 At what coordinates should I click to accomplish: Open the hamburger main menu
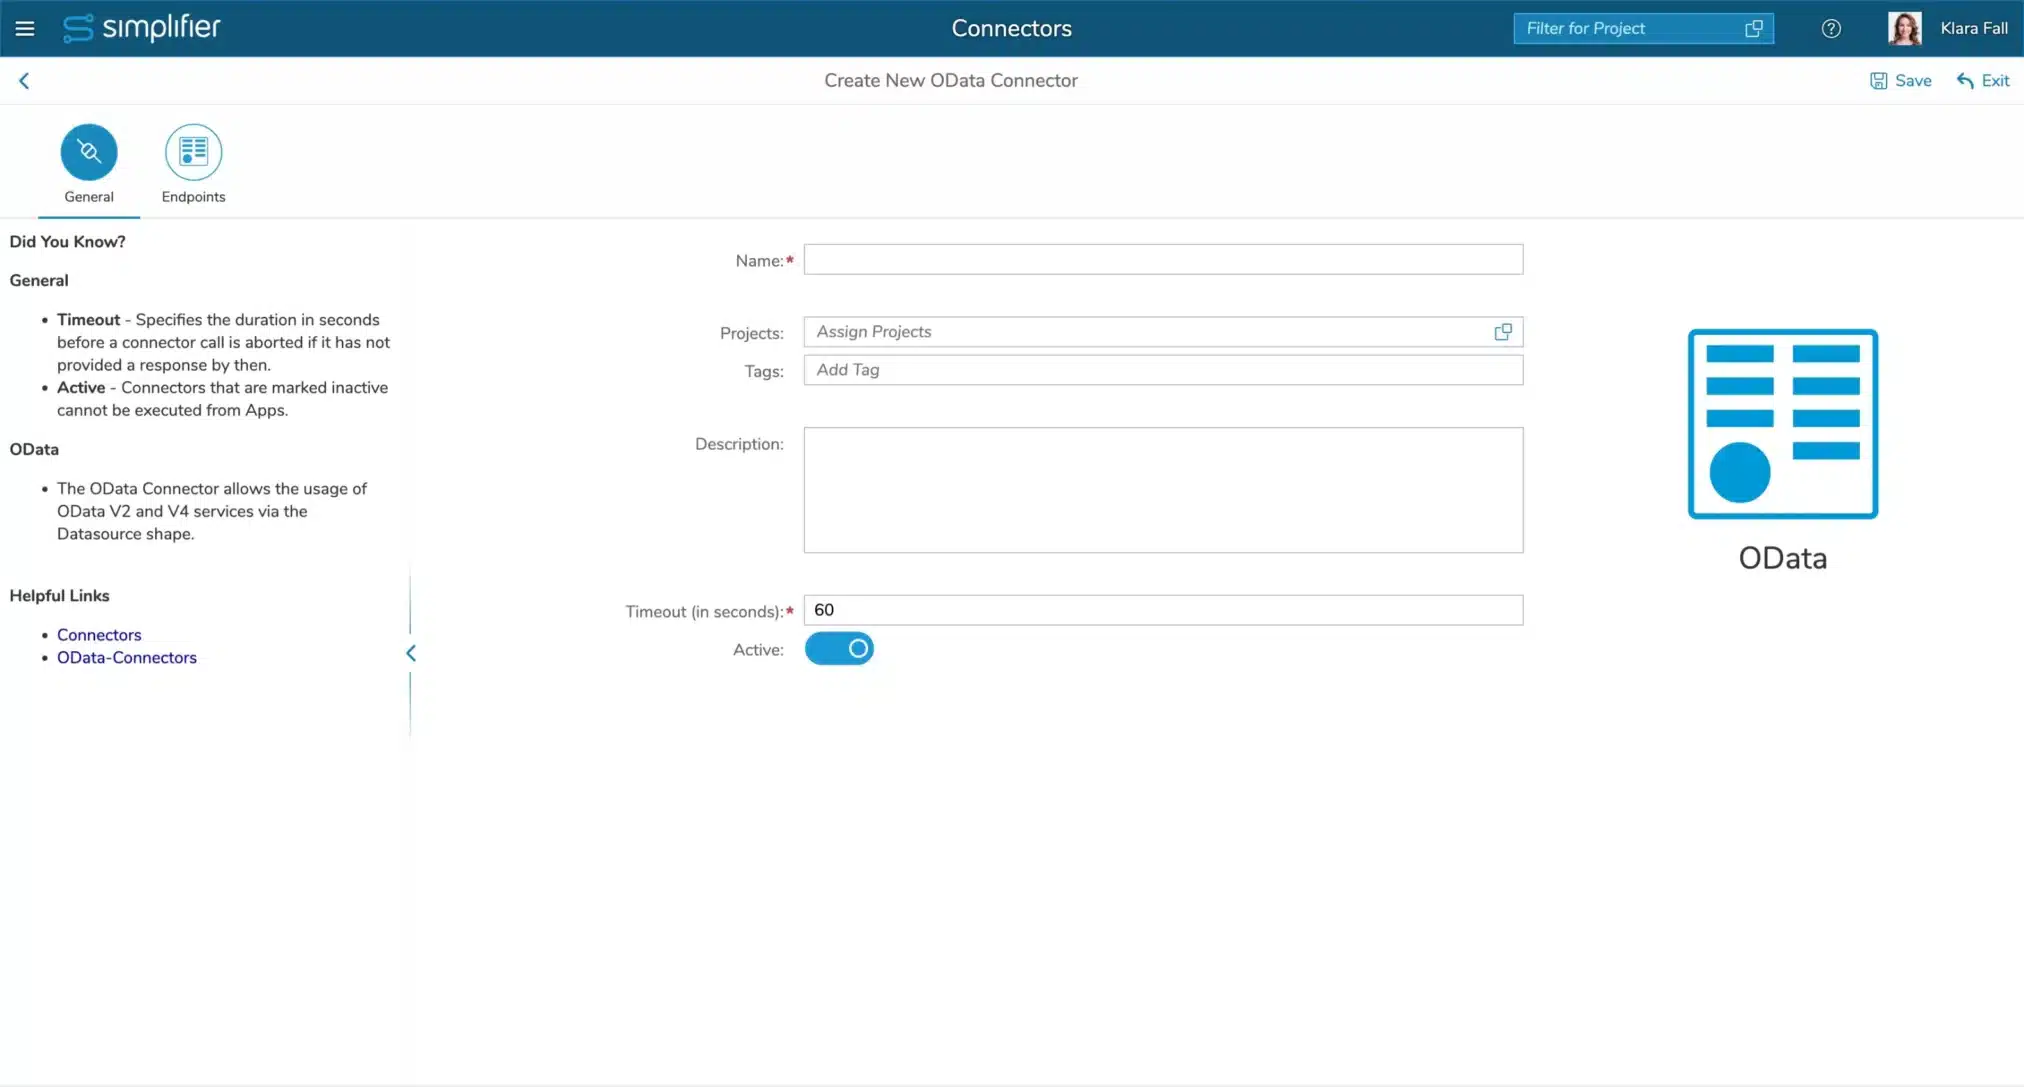tap(25, 29)
